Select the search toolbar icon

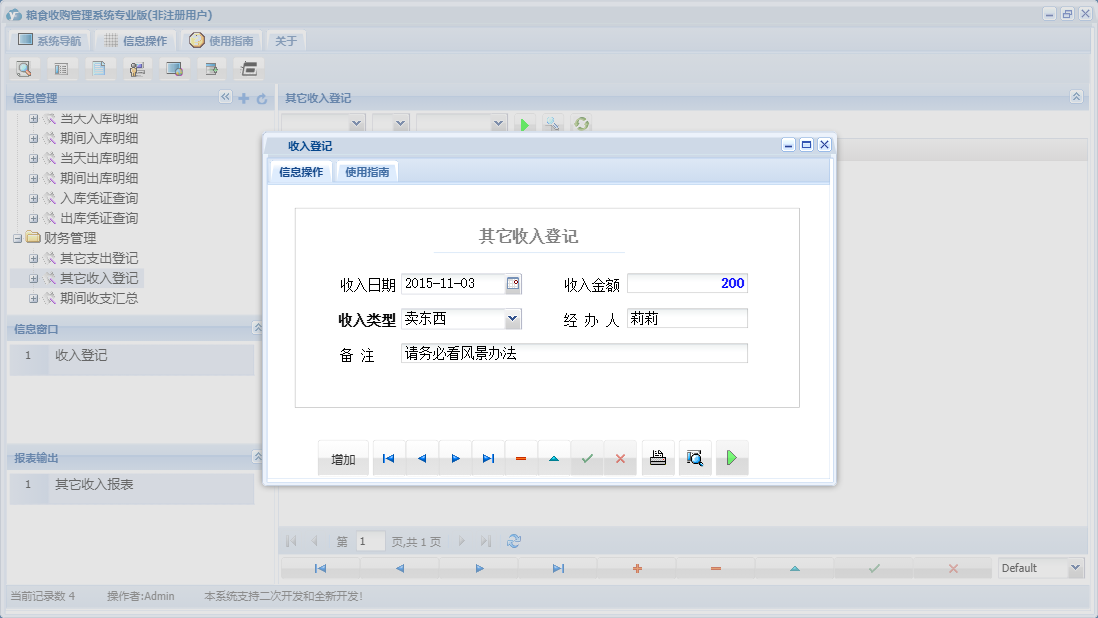(24, 68)
